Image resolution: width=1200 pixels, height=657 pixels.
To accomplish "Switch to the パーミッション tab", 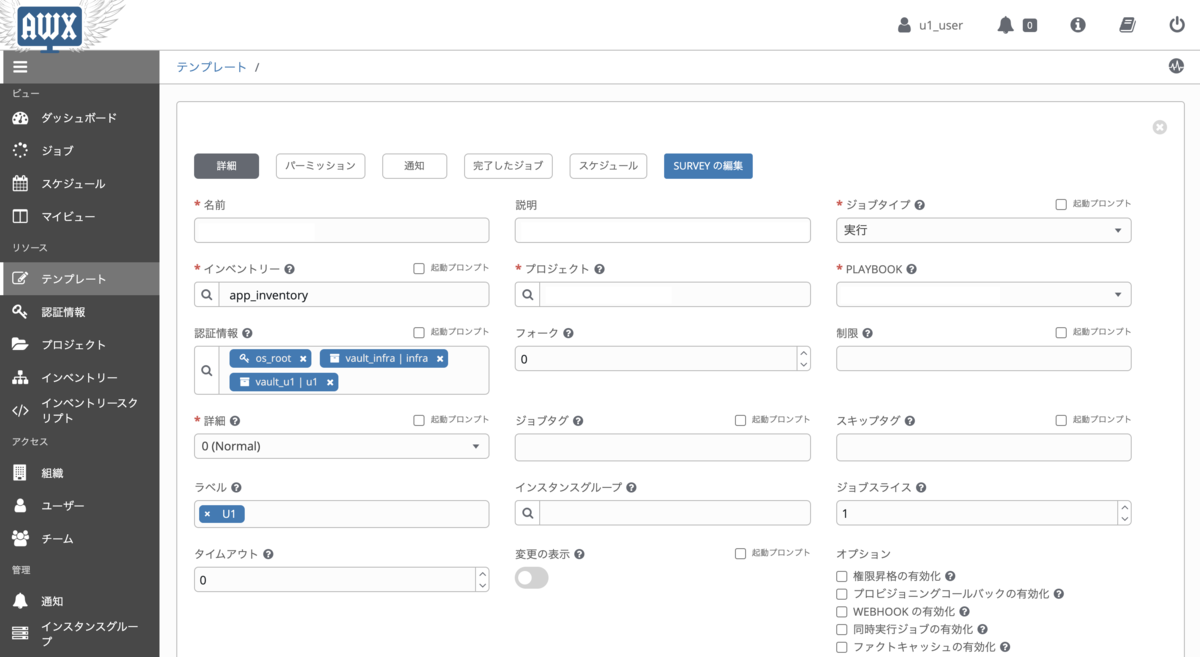I will click(320, 166).
